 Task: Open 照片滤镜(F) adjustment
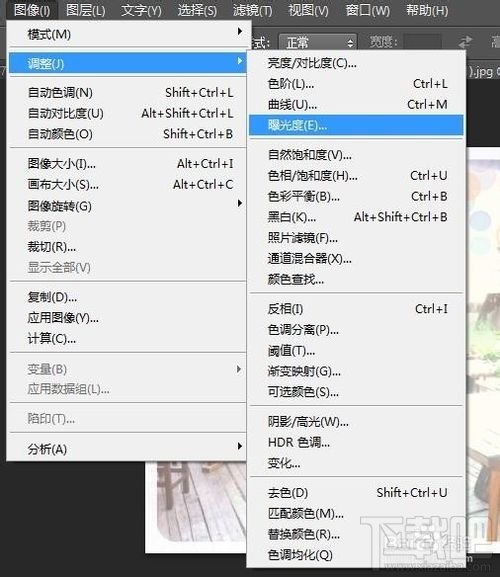[x=356, y=238]
